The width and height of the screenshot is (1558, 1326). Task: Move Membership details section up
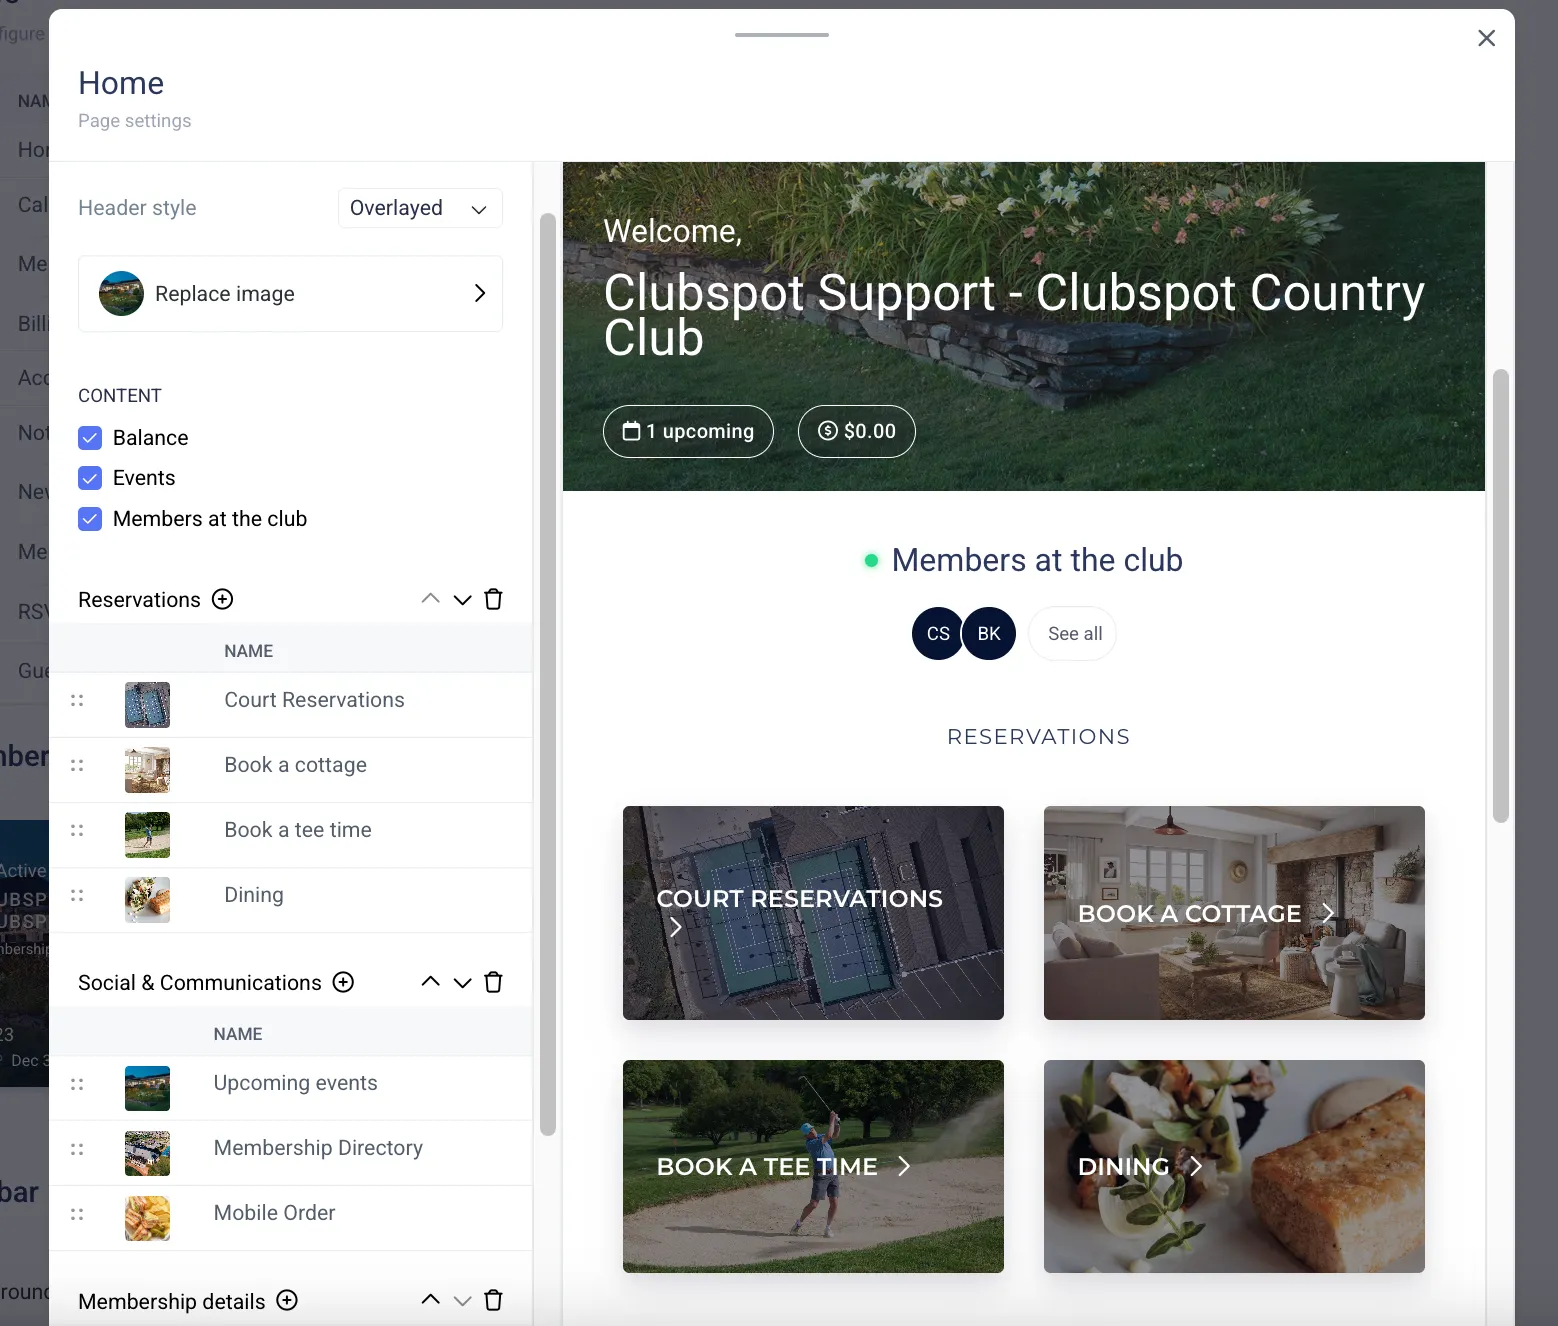tap(431, 1300)
